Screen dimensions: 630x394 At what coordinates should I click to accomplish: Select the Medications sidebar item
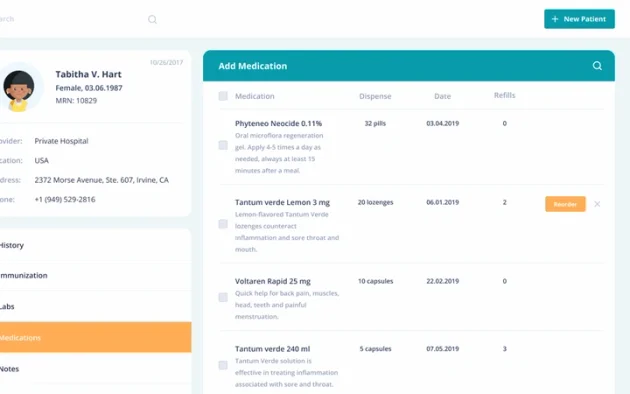[96, 337]
